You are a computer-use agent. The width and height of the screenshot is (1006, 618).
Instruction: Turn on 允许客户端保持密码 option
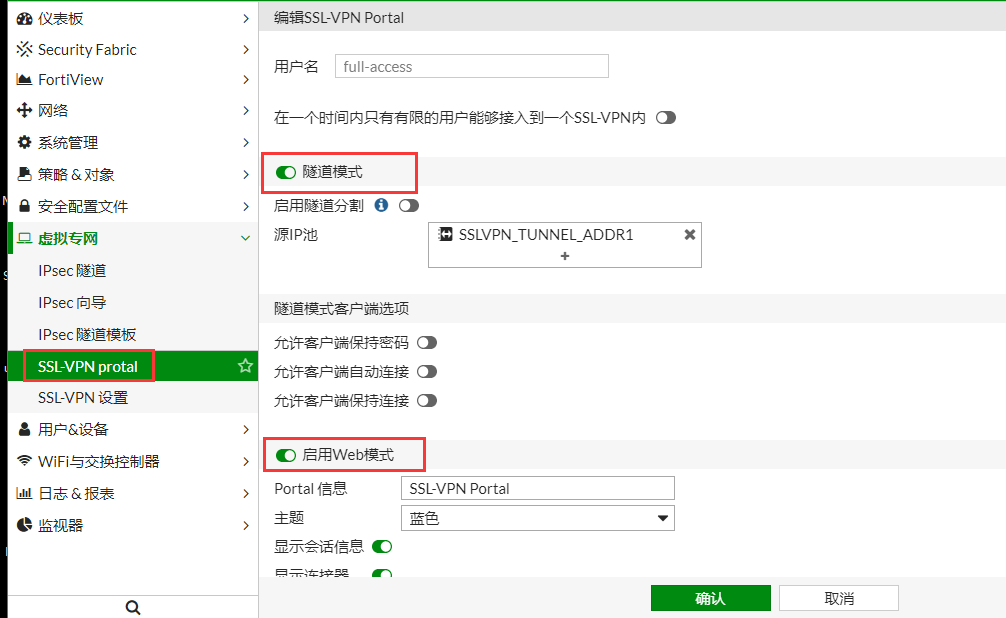426,342
